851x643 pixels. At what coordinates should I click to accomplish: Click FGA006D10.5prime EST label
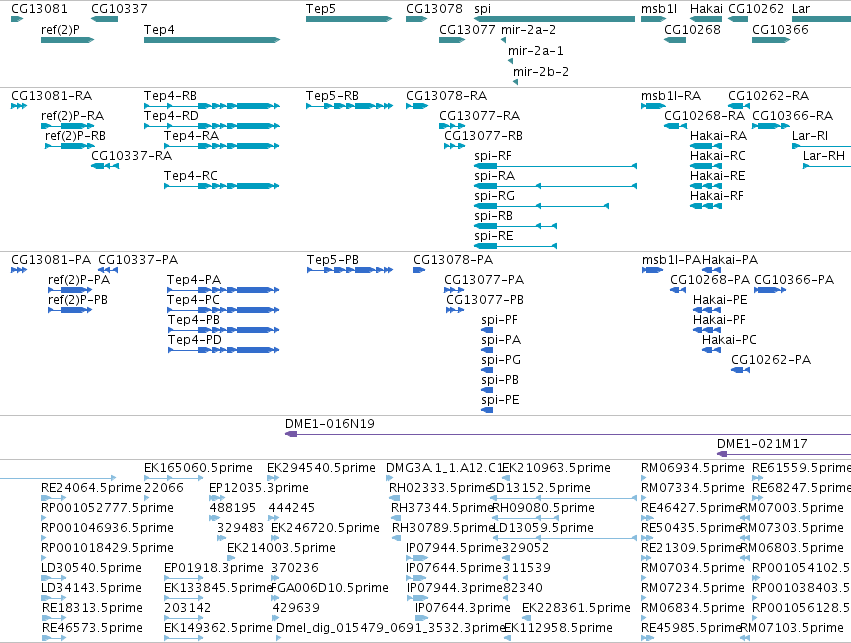[330, 588]
